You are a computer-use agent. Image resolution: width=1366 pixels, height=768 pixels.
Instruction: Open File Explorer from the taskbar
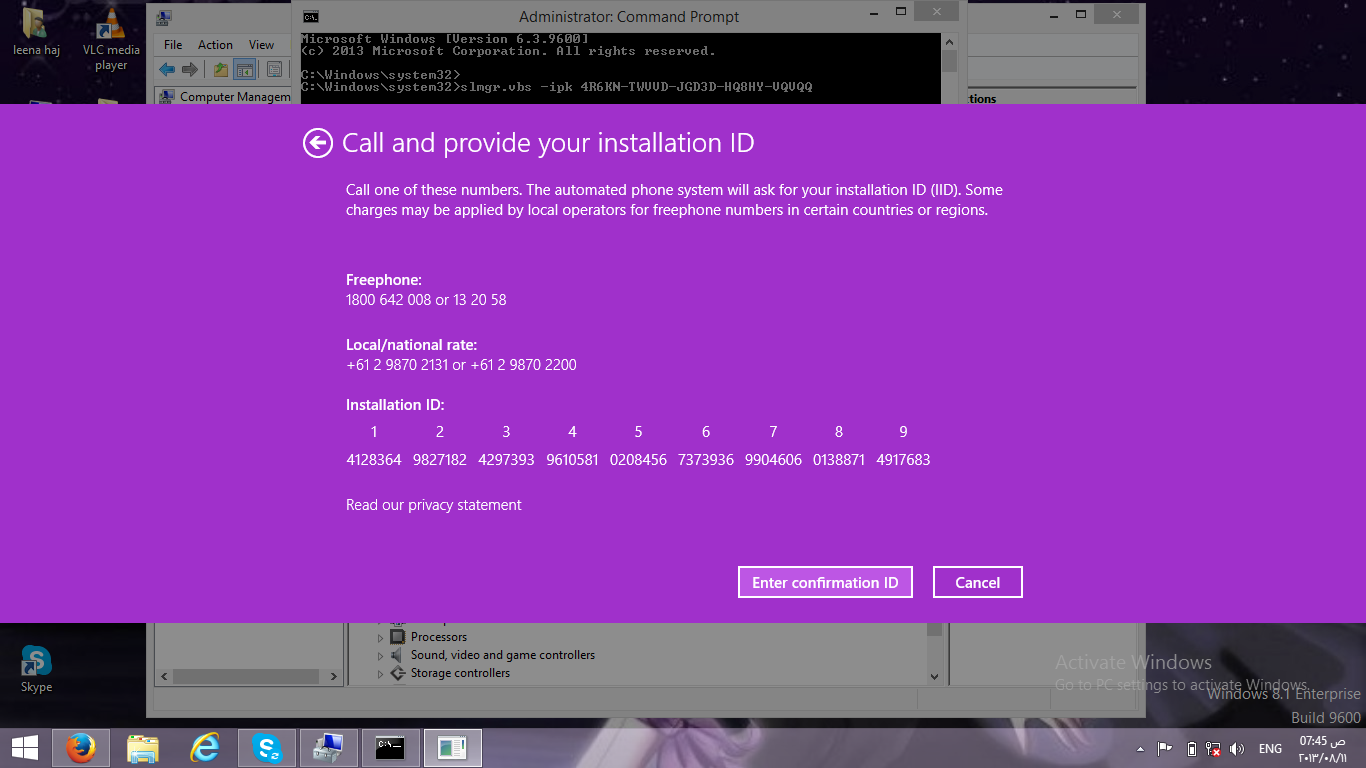coord(143,748)
